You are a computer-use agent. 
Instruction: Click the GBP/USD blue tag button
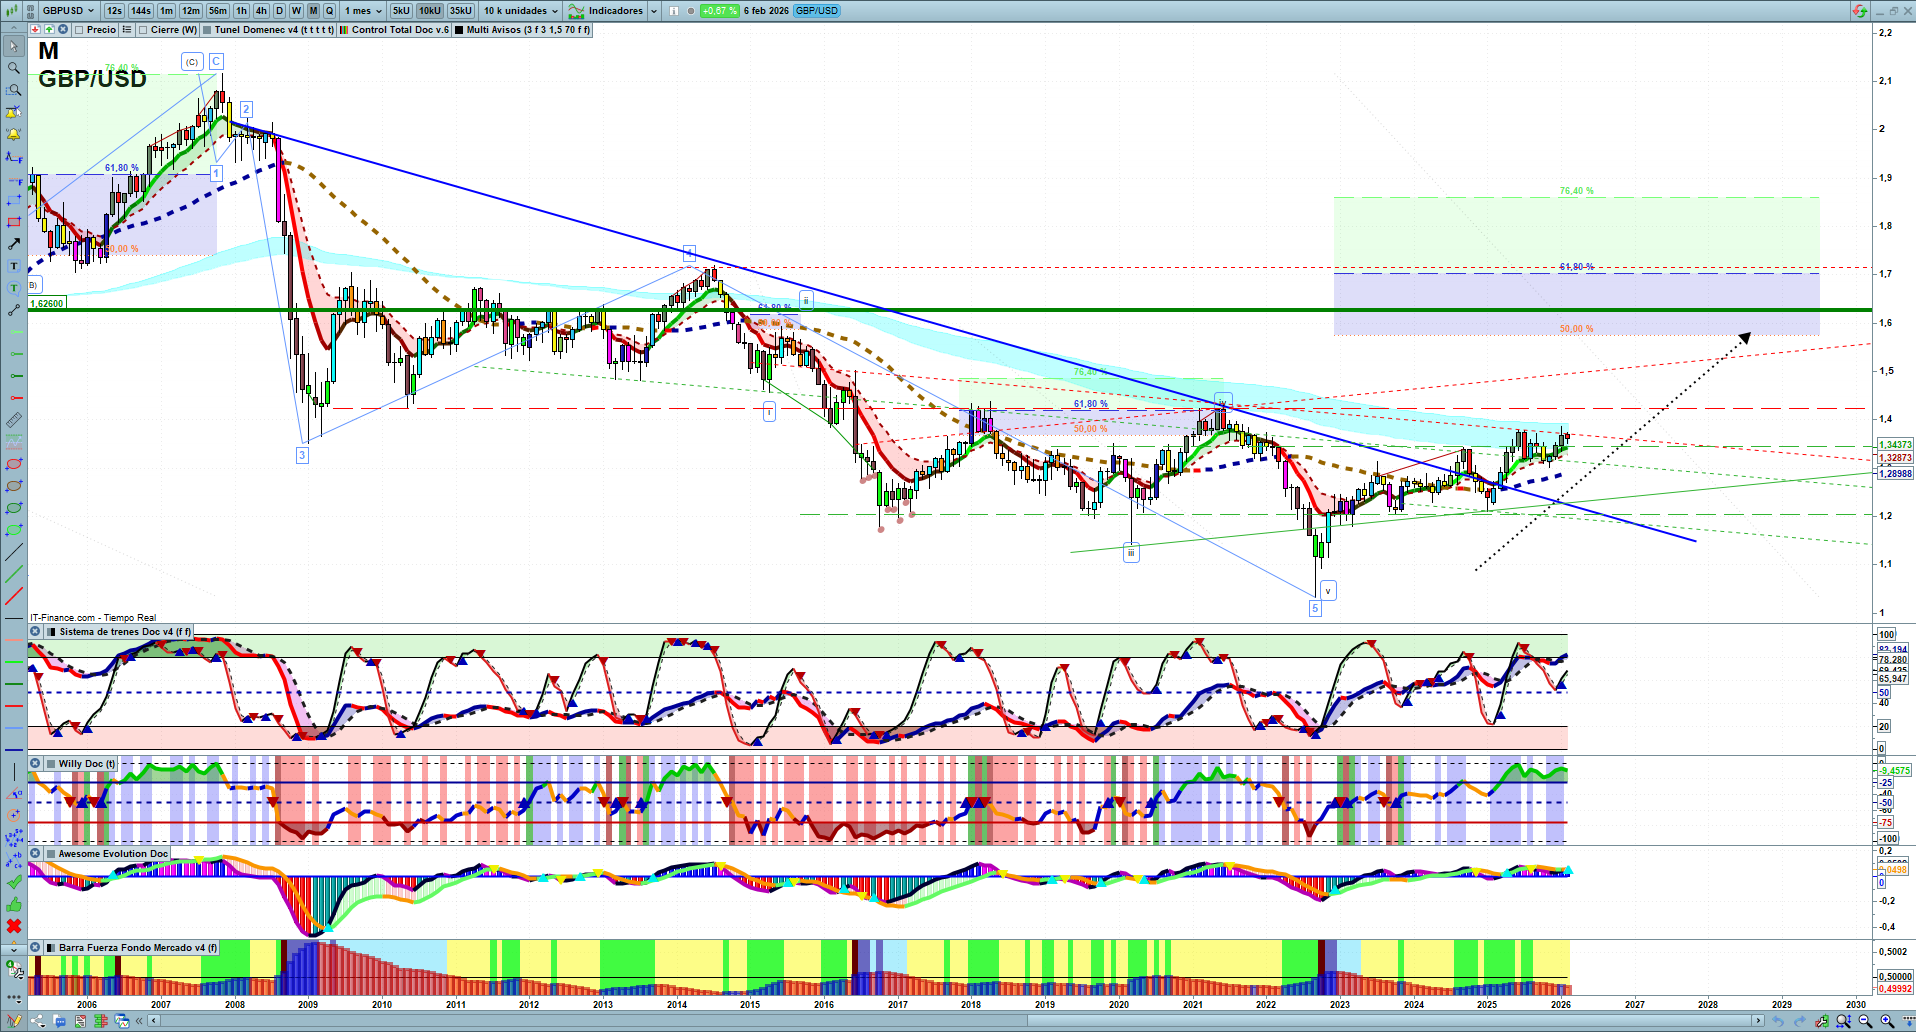[x=817, y=11]
